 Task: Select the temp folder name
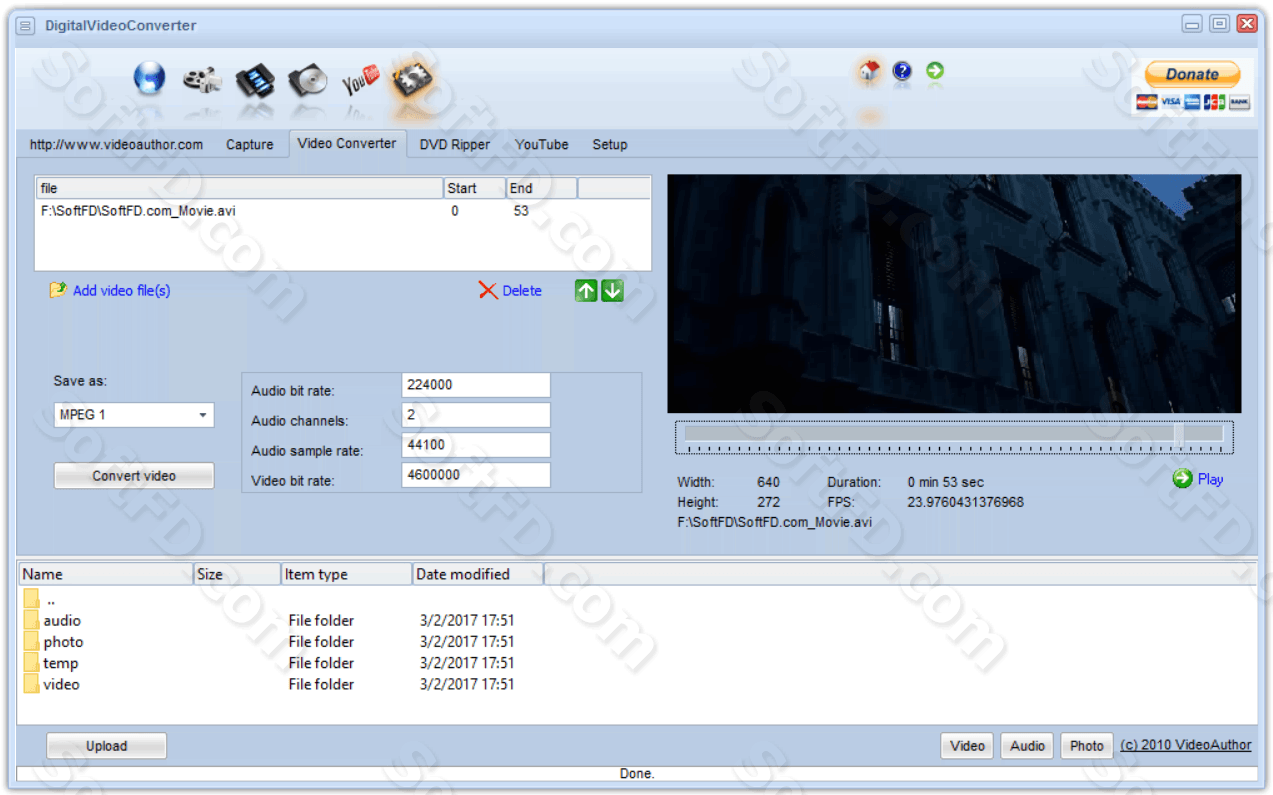click(x=60, y=663)
